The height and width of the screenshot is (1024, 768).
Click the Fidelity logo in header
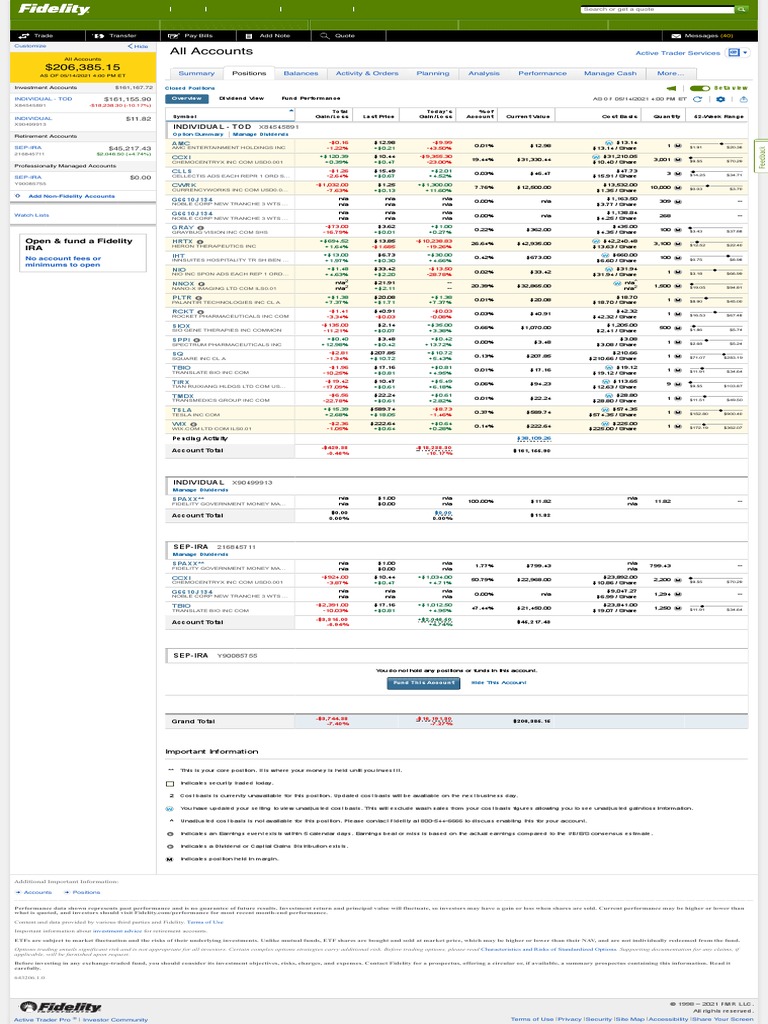(x=54, y=9)
